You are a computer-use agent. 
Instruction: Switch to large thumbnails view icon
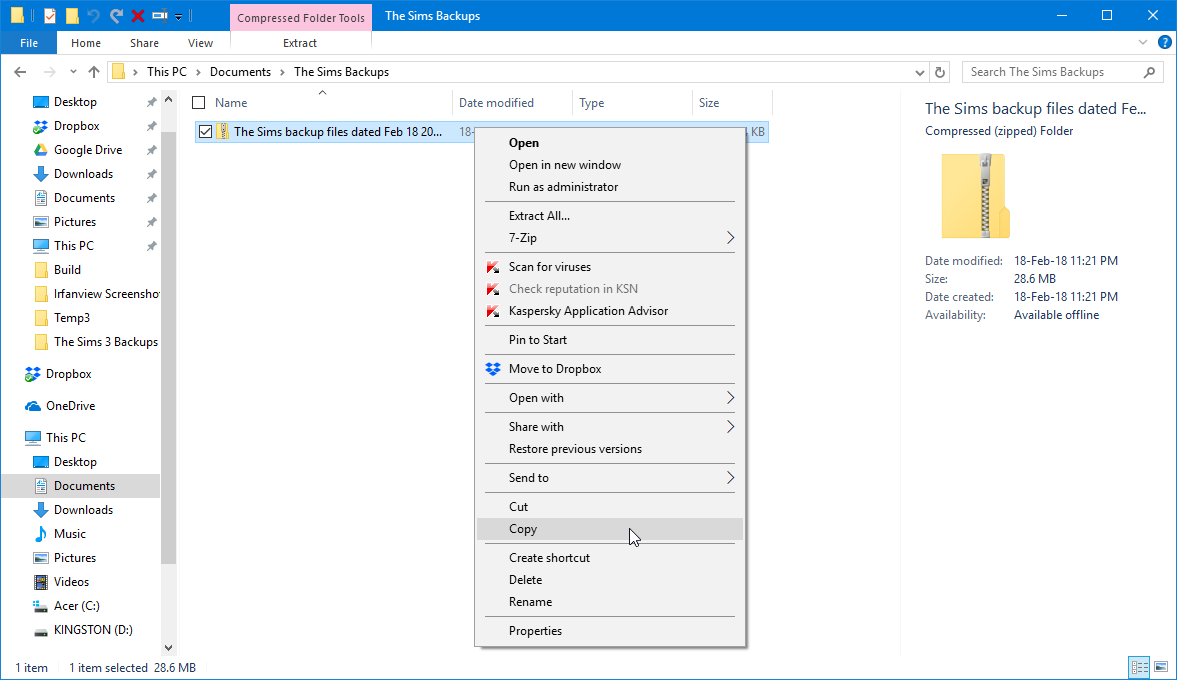(1161, 667)
